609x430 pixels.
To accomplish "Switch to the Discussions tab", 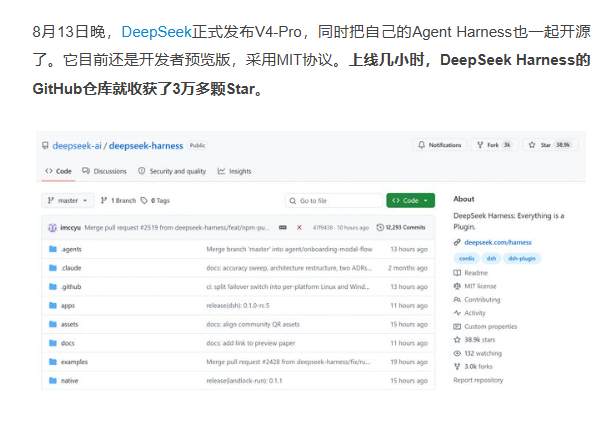I will 104,171.
